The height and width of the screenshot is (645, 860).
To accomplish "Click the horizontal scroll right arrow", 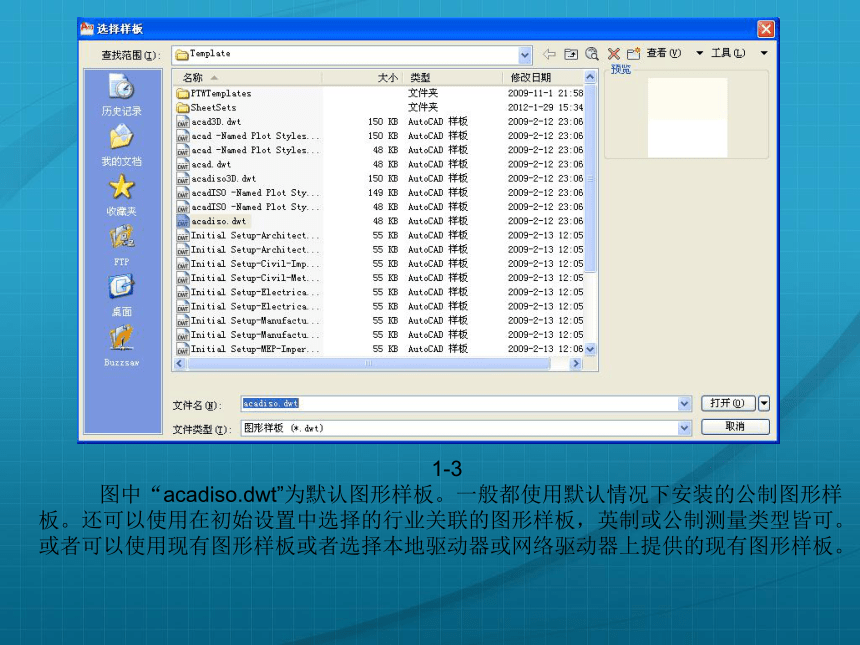I will point(575,363).
